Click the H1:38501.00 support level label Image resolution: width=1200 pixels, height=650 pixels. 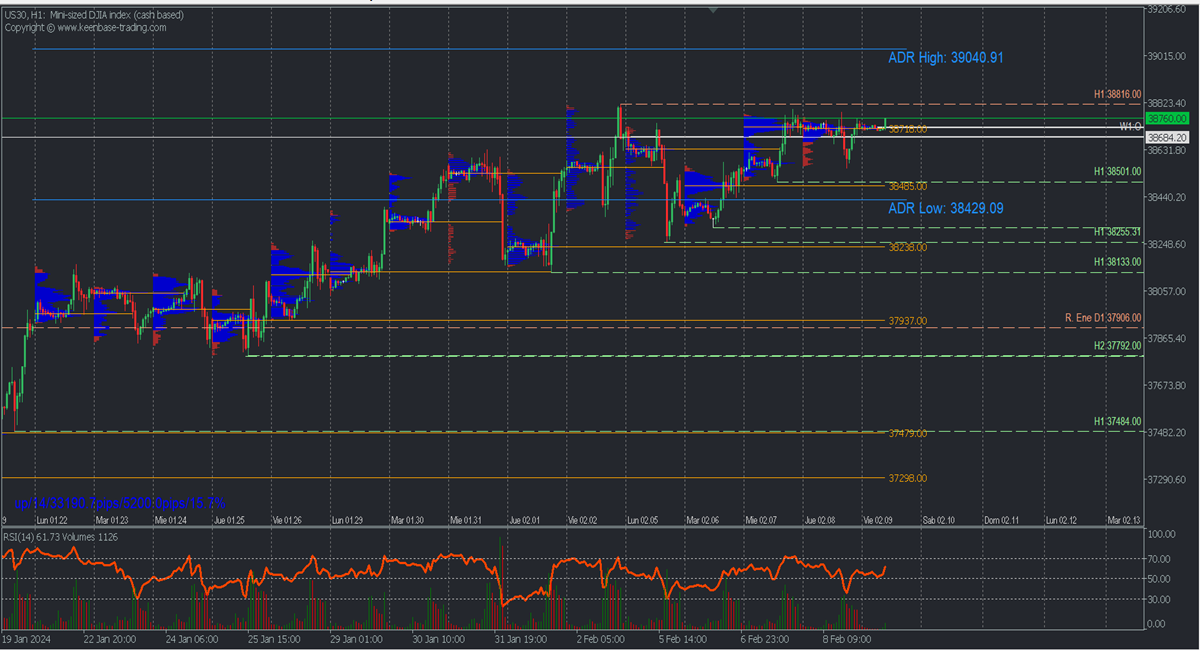coord(1117,172)
